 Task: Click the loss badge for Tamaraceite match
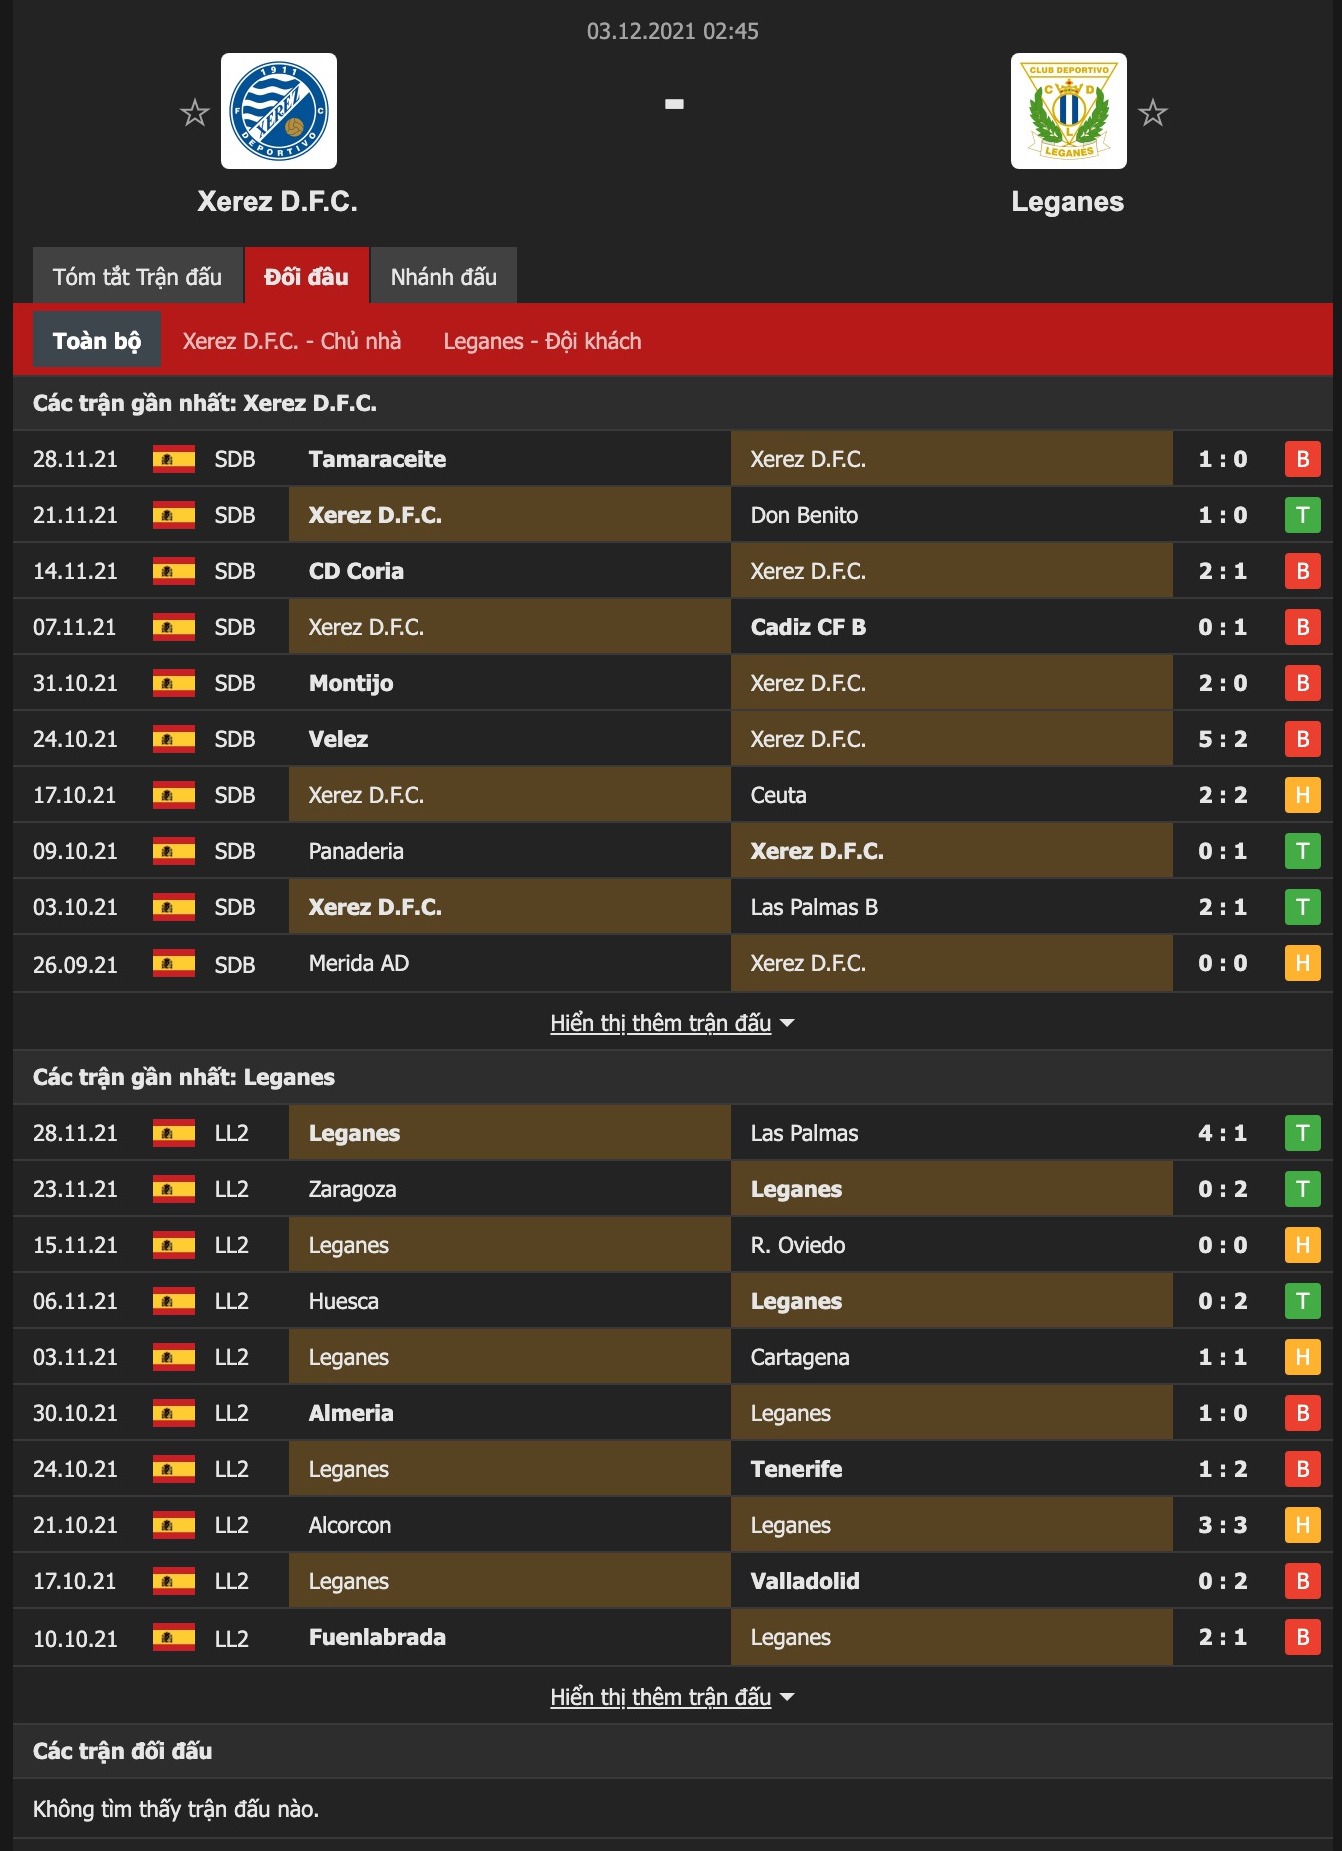1303,459
